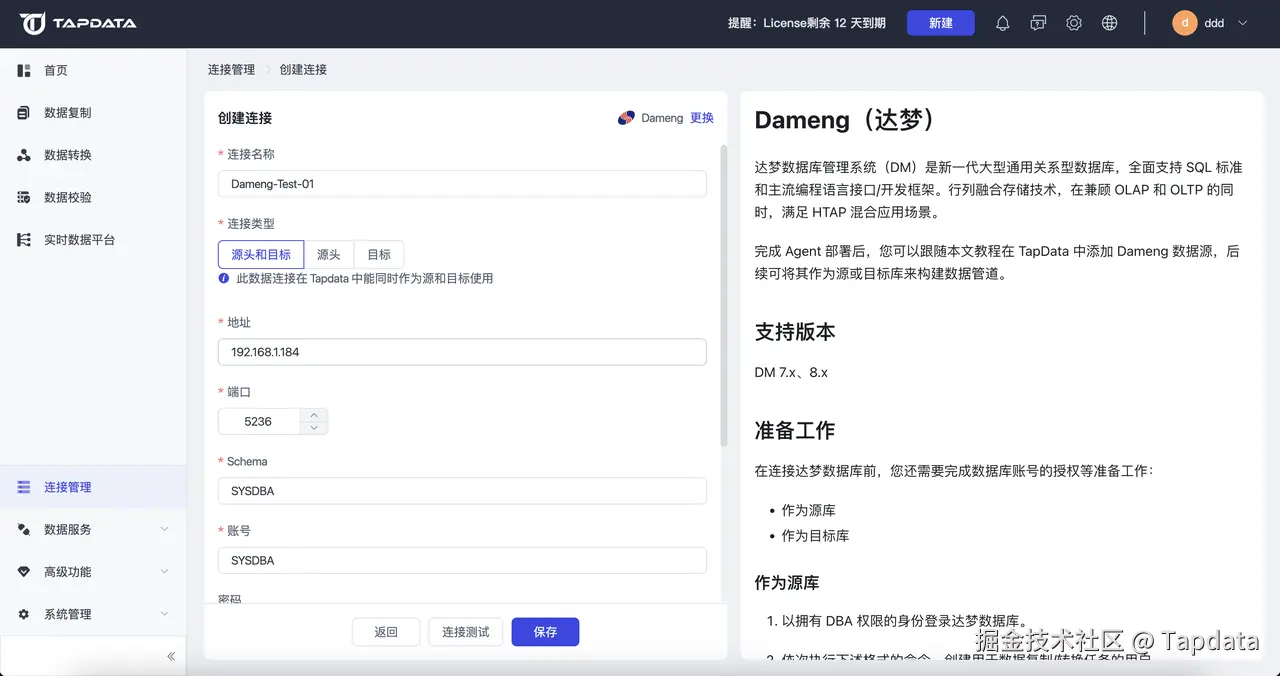This screenshot has width=1280, height=676.
Task: Click the 数据复制 icon in sidebar
Action: (24, 113)
